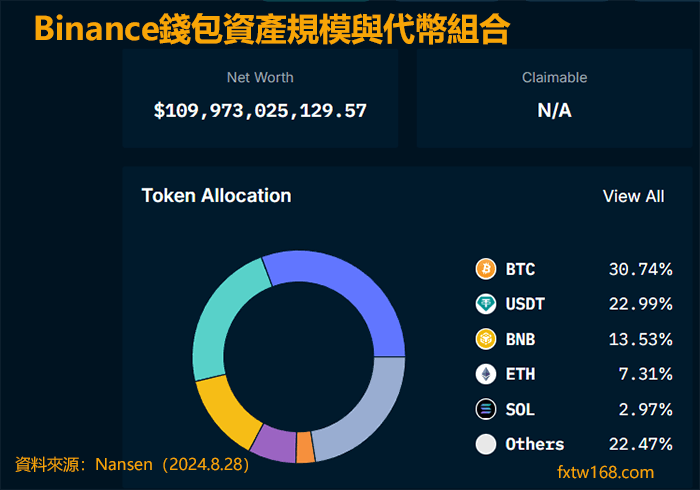700x490 pixels.
Task: Click the USDT Tether icon
Action: (x=486, y=304)
